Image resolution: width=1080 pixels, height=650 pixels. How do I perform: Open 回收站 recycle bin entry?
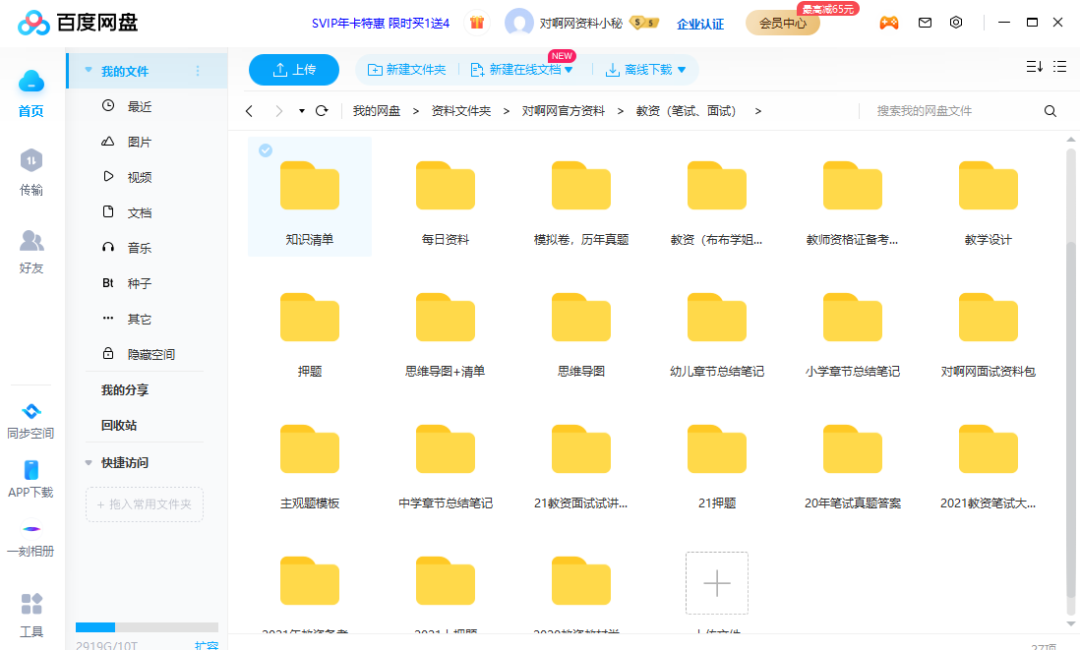click(119, 425)
